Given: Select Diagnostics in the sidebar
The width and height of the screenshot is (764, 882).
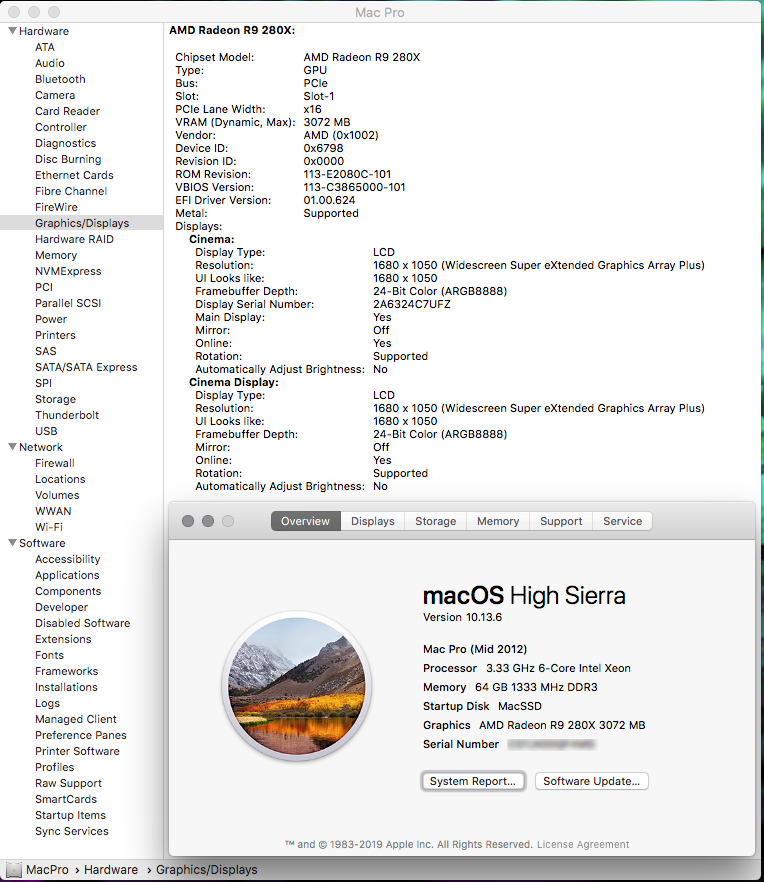Looking at the screenshot, I should [65, 143].
